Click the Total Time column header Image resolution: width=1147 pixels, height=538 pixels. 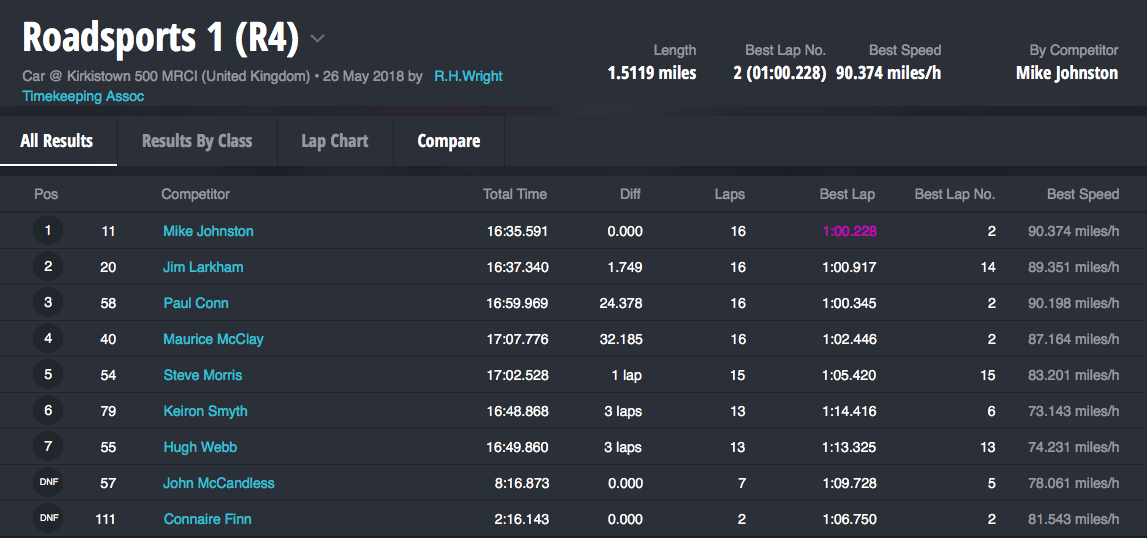[514, 194]
